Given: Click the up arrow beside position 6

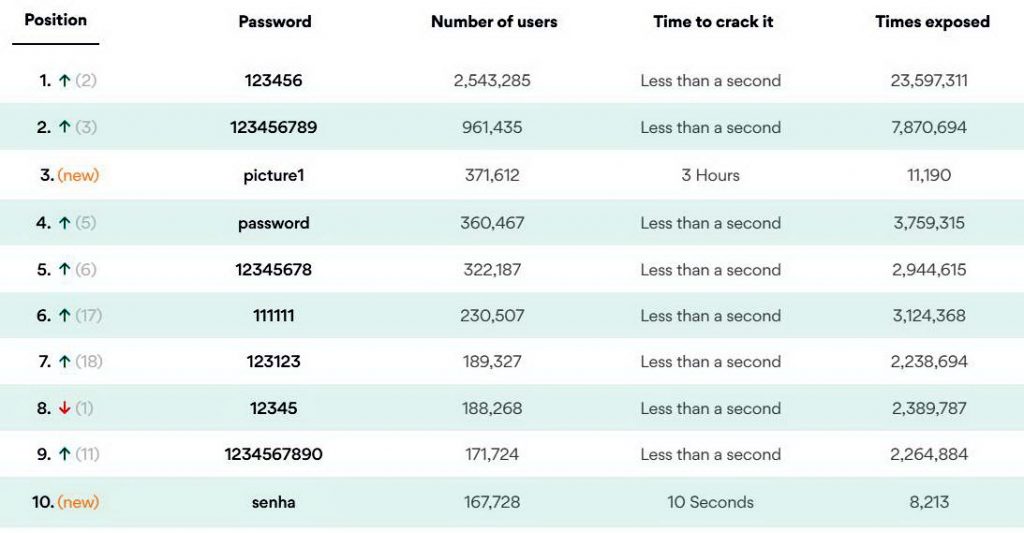Looking at the screenshot, I should pyautogui.click(x=64, y=315).
